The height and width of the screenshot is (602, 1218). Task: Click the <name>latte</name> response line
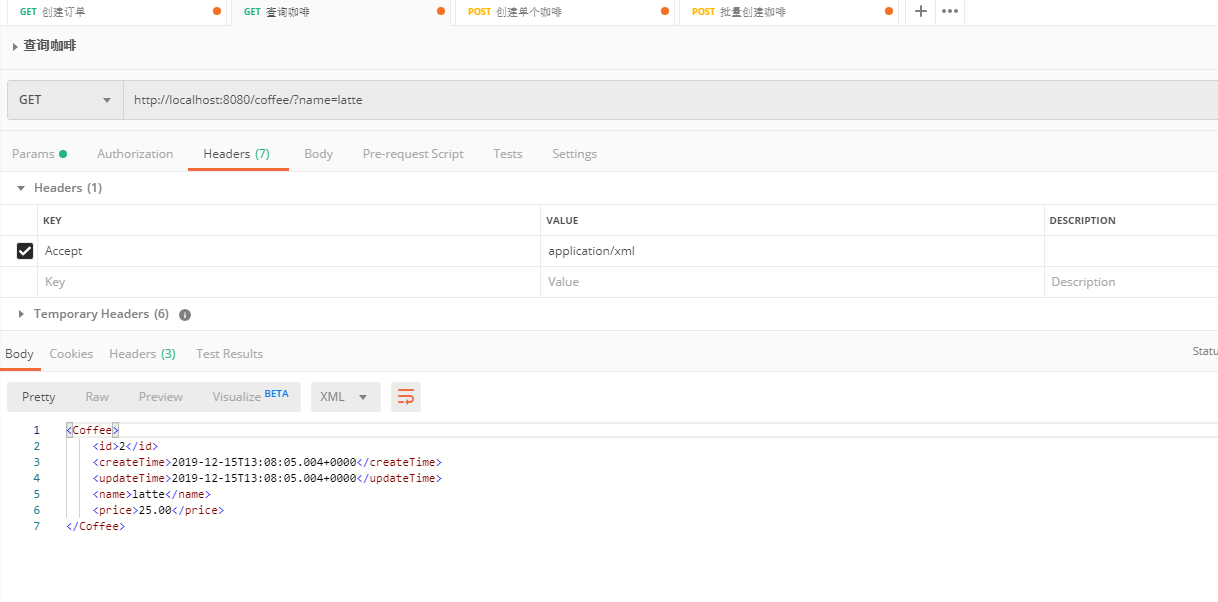tap(151, 494)
